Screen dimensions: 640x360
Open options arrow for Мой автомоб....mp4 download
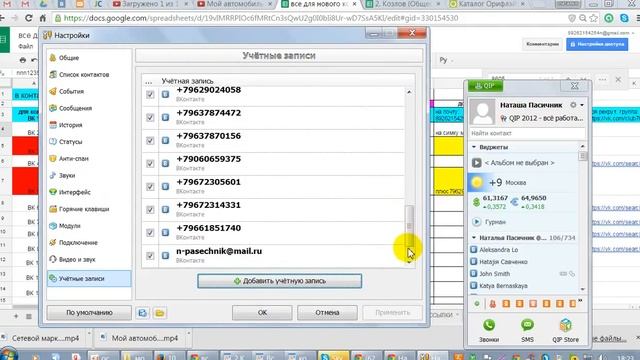tap(189, 333)
